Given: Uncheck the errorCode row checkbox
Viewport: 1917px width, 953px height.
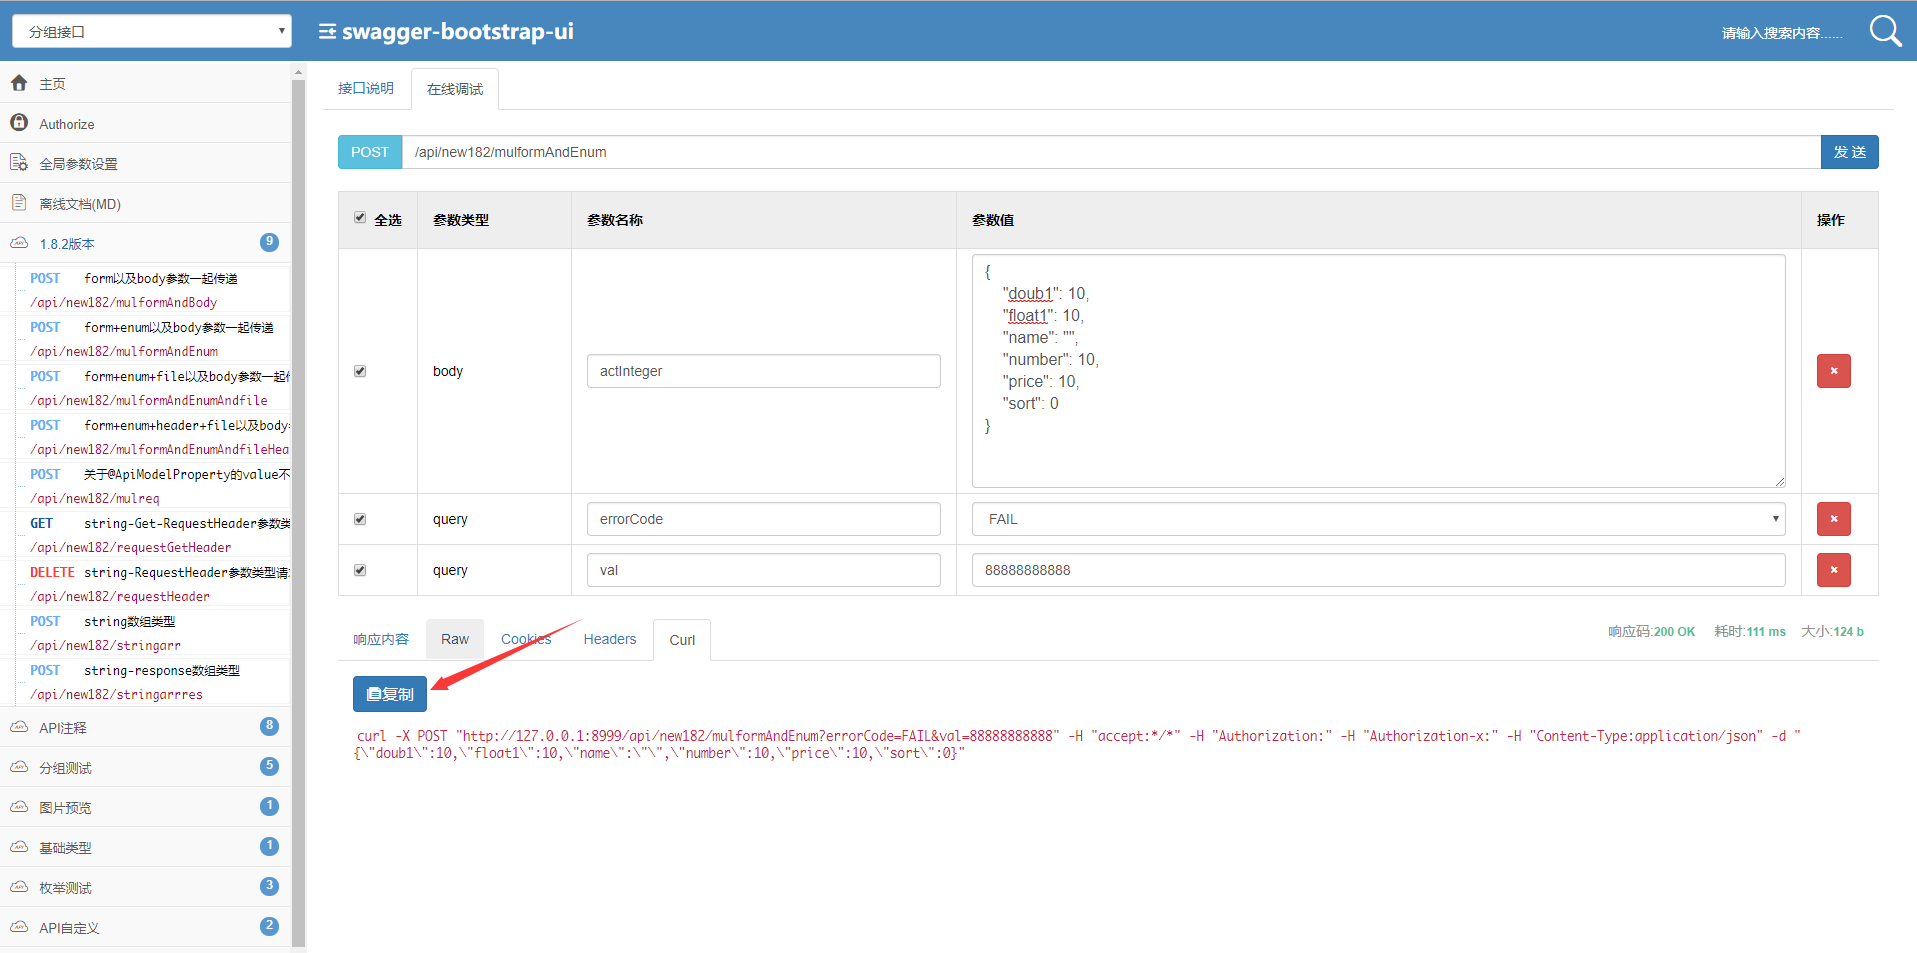Looking at the screenshot, I should click(x=360, y=519).
